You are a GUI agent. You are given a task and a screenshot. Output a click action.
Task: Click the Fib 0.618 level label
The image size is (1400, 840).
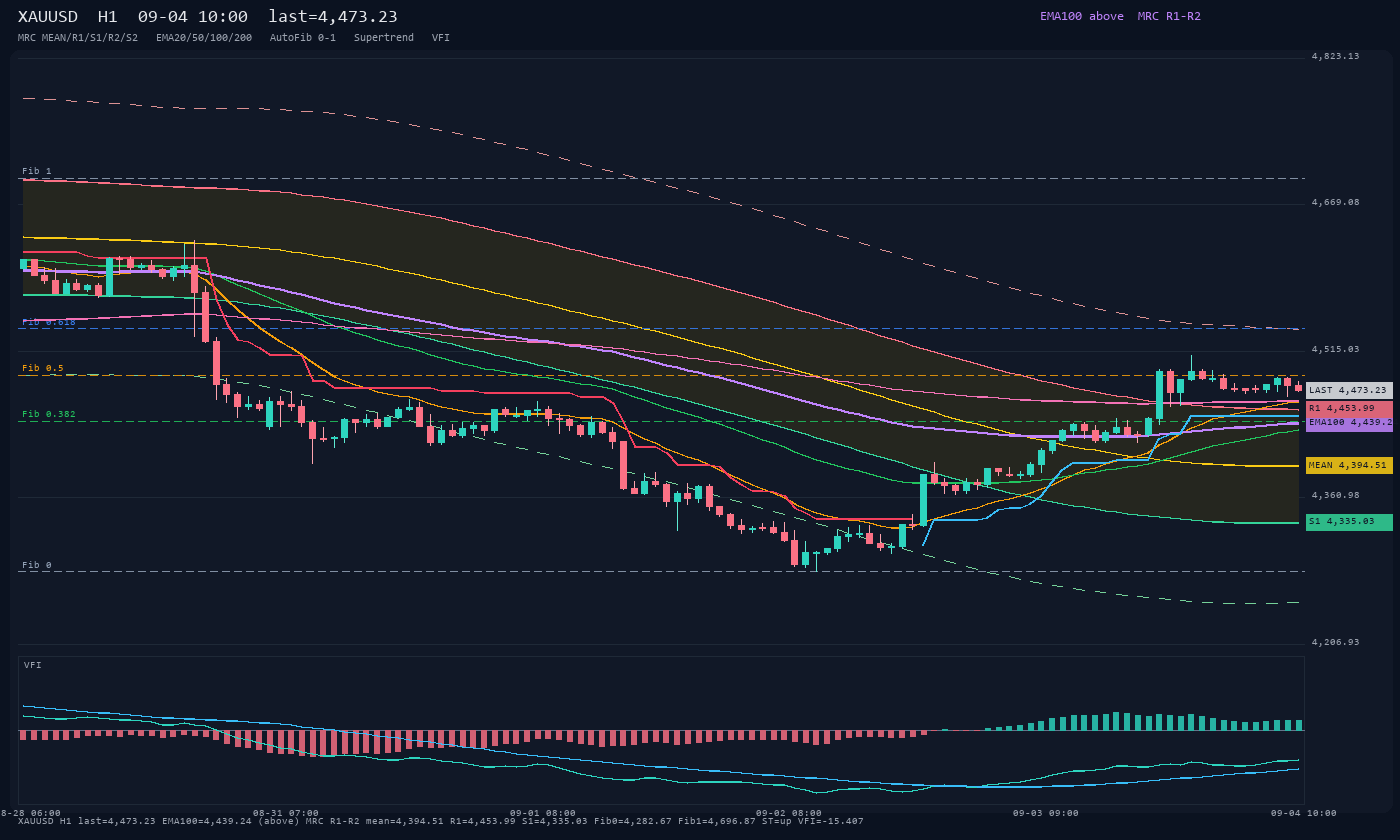click(x=49, y=322)
